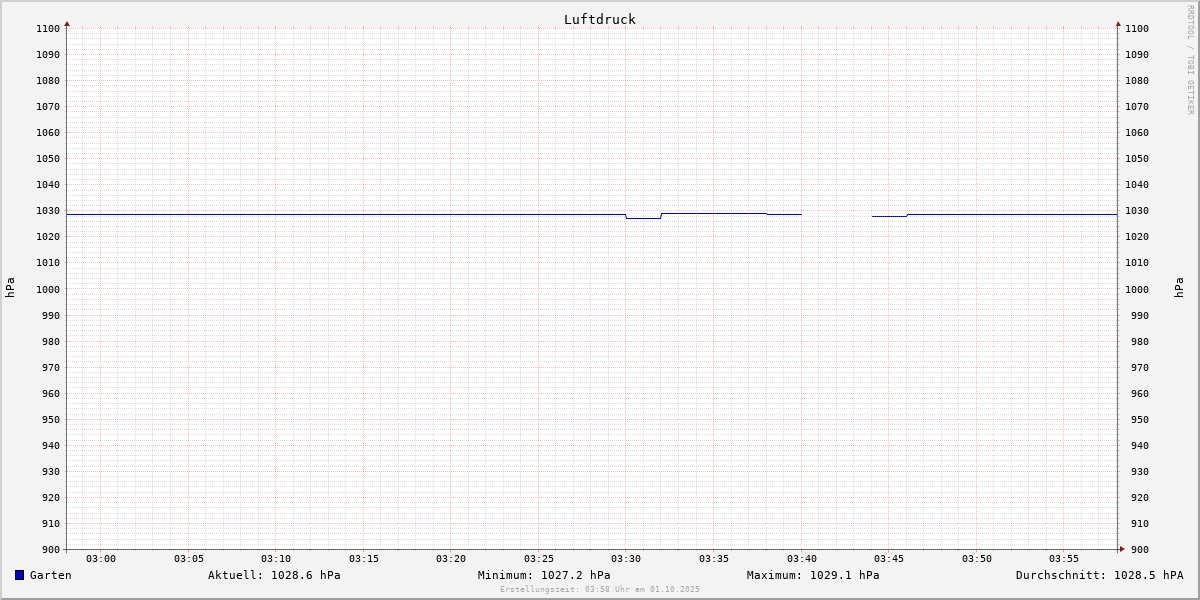Viewport: 1200px width, 600px height.
Task: Click the Maximum 1029.1 hPa value
Action: tap(813, 575)
